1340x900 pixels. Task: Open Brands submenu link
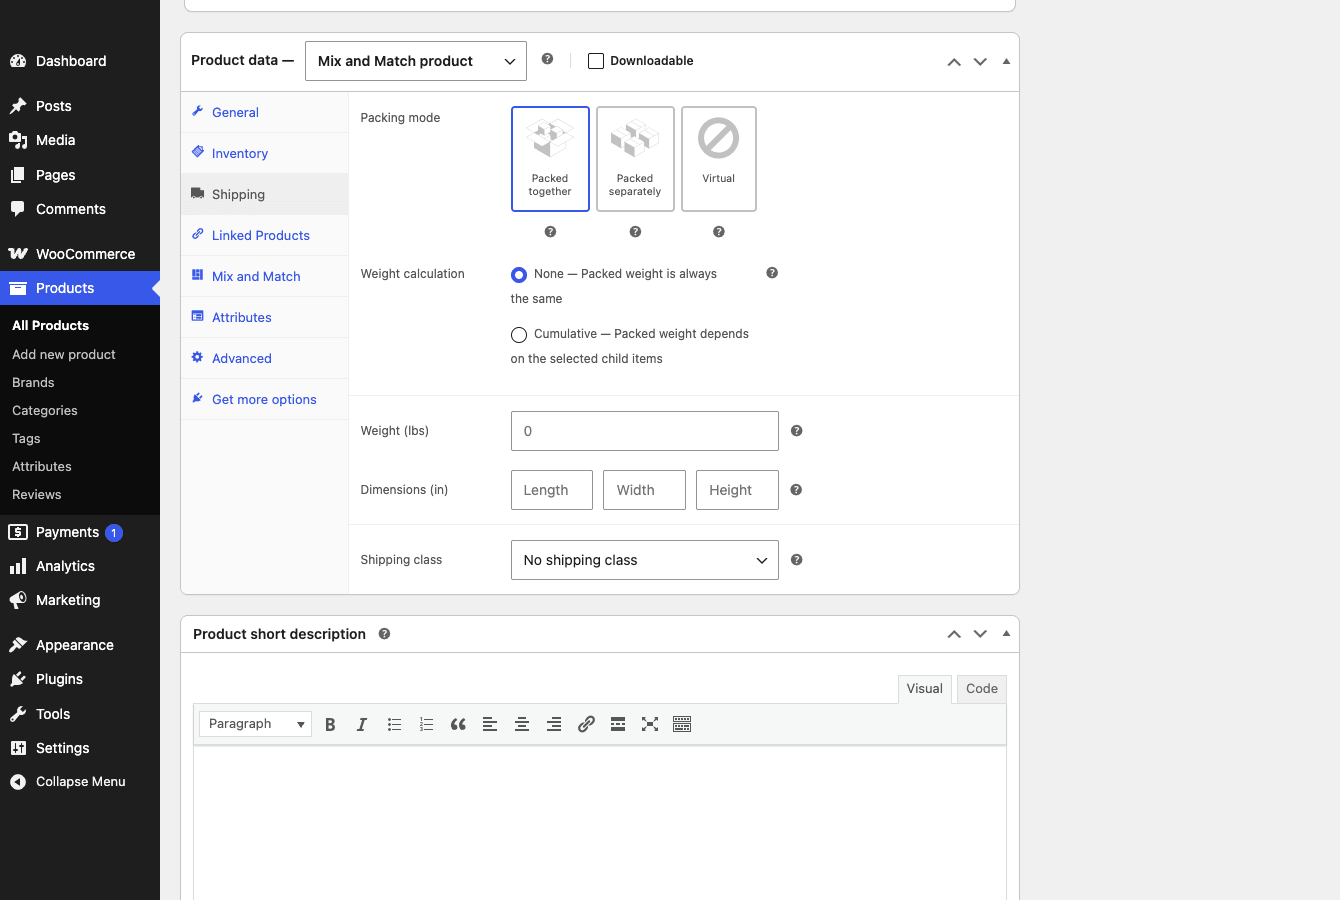point(33,382)
